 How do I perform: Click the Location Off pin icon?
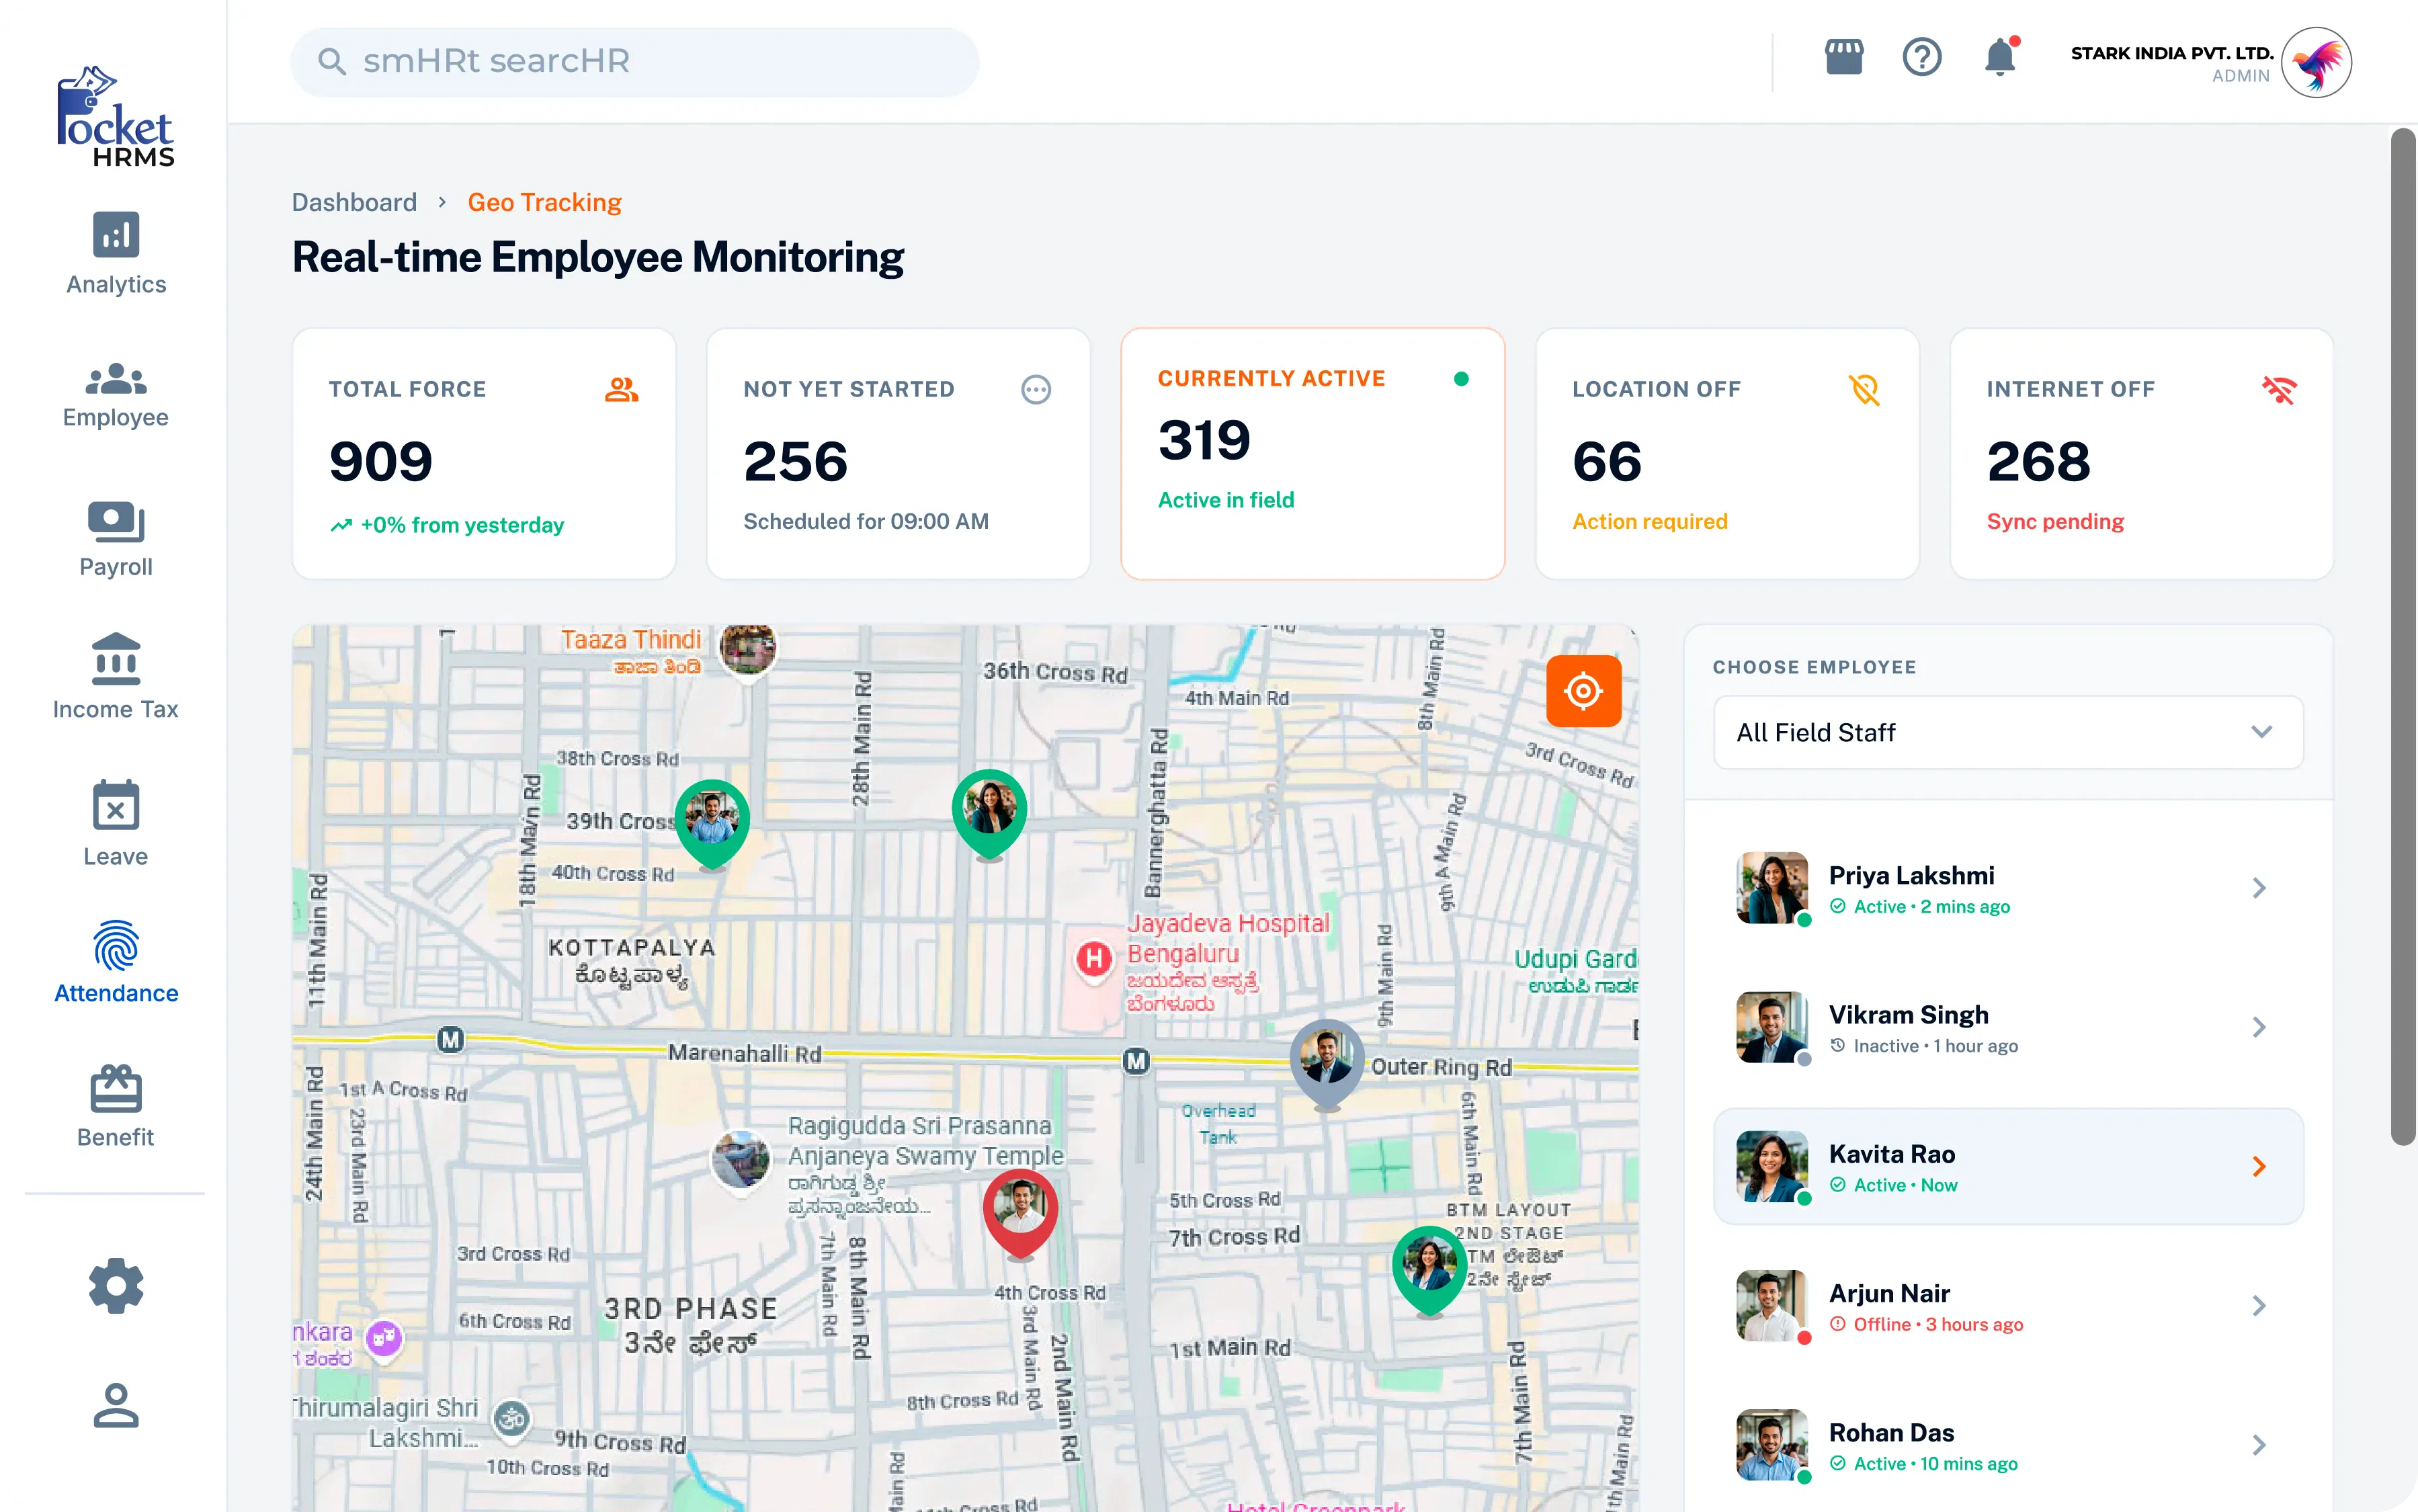click(1865, 389)
